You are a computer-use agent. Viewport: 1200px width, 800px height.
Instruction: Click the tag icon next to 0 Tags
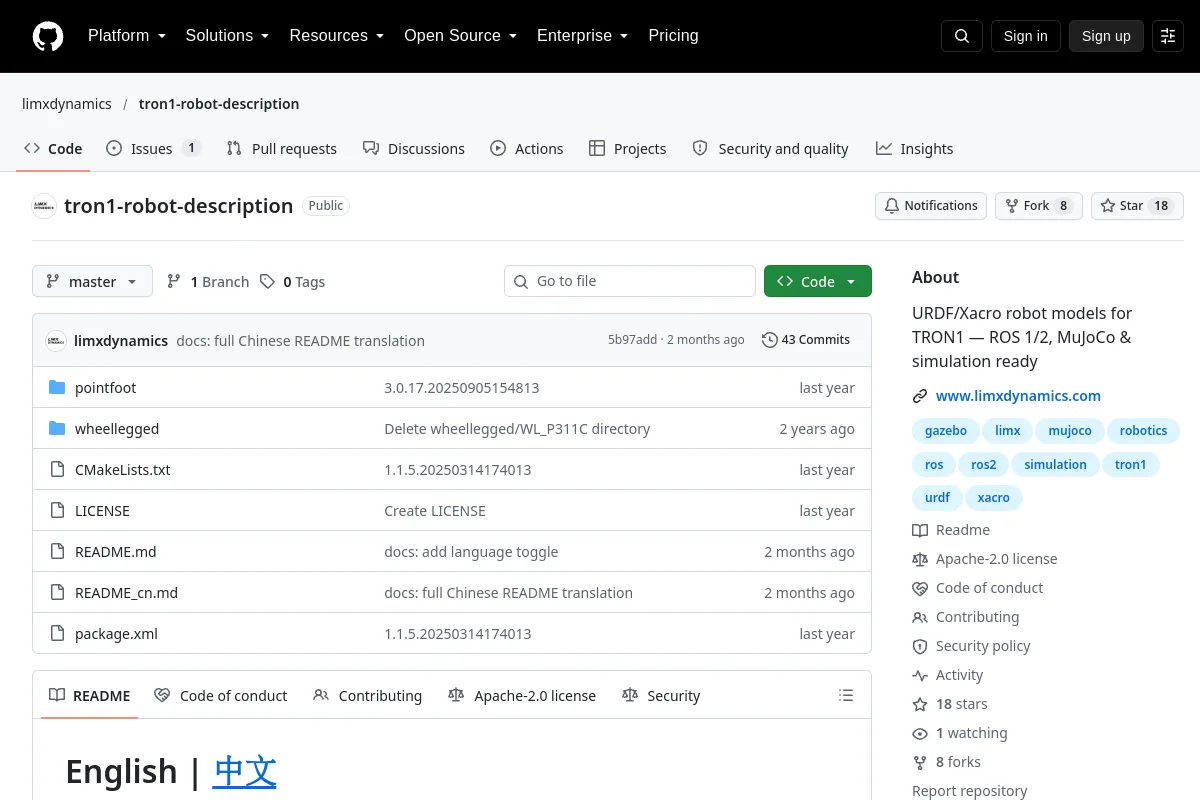[x=267, y=282]
